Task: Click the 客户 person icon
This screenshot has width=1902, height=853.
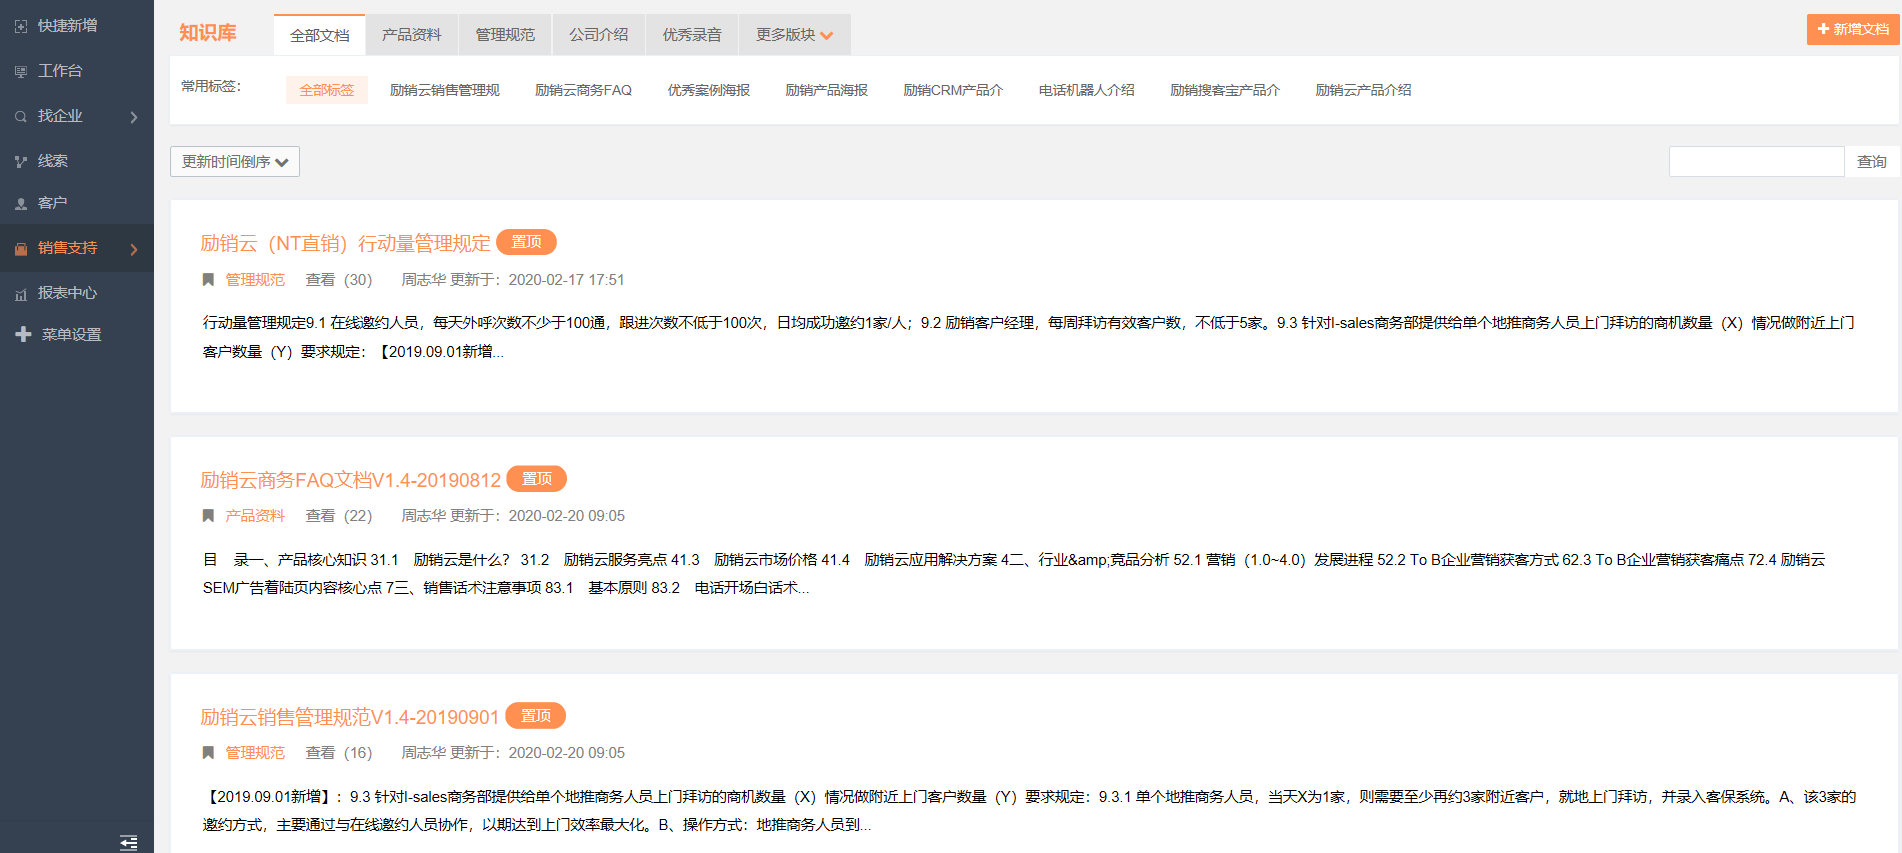Action: click(x=20, y=204)
